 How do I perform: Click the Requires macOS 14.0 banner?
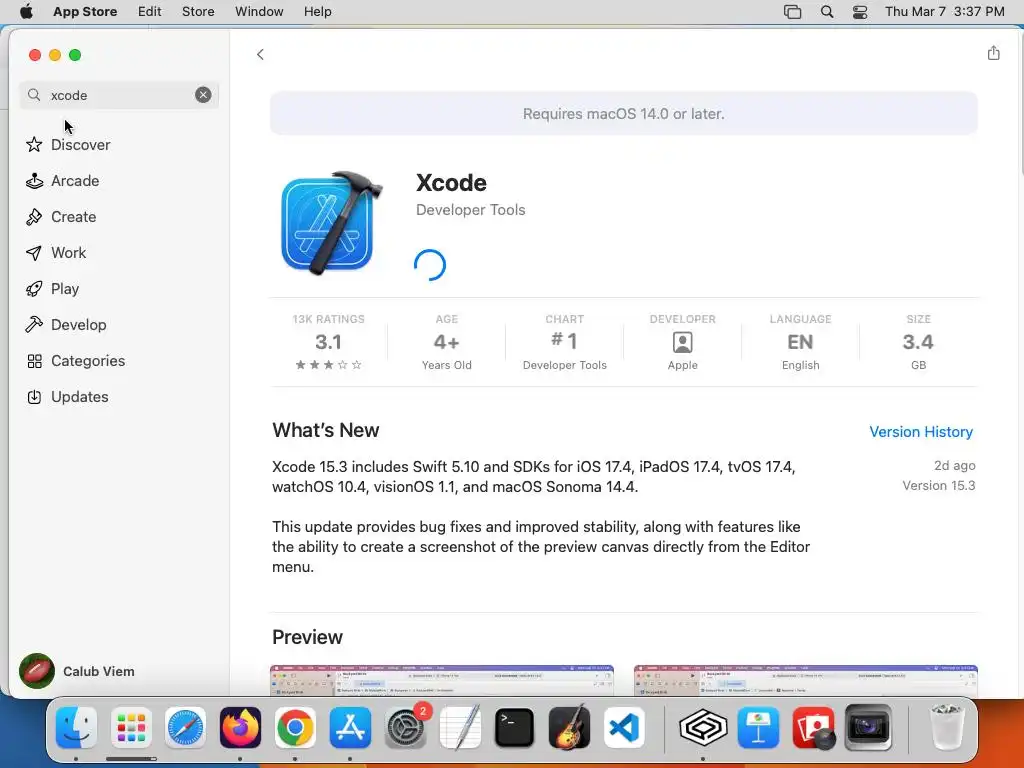[x=624, y=114]
